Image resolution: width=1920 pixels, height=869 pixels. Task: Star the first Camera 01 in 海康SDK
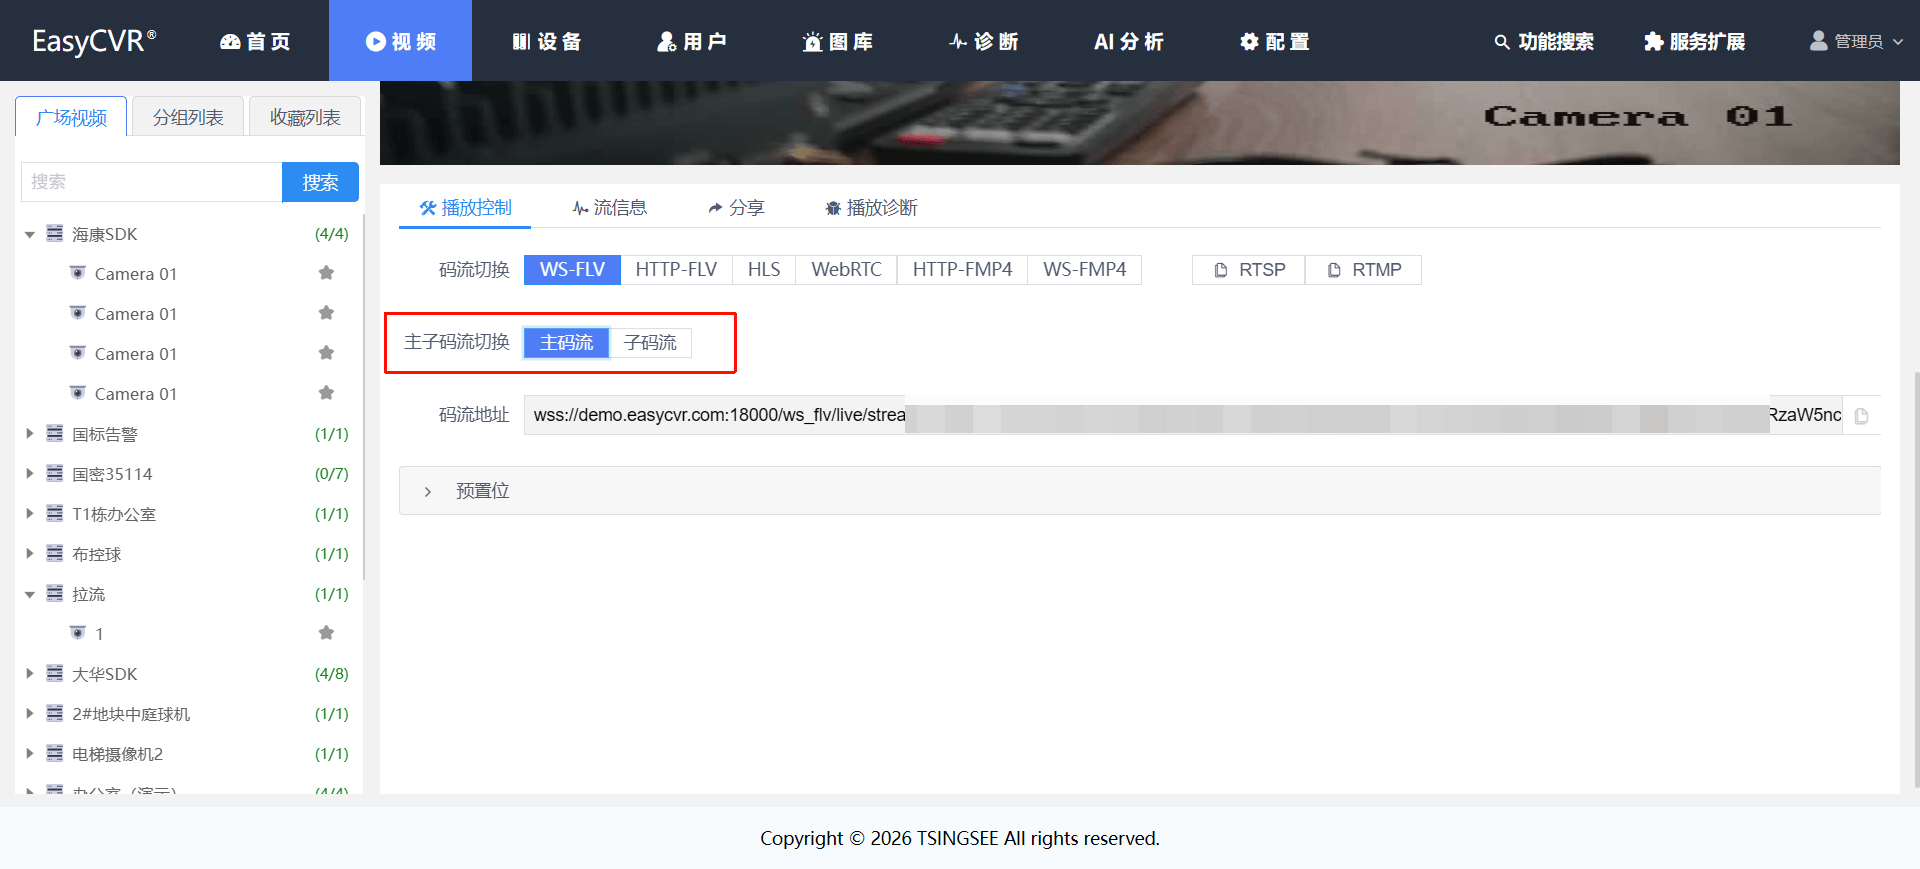coord(326,273)
